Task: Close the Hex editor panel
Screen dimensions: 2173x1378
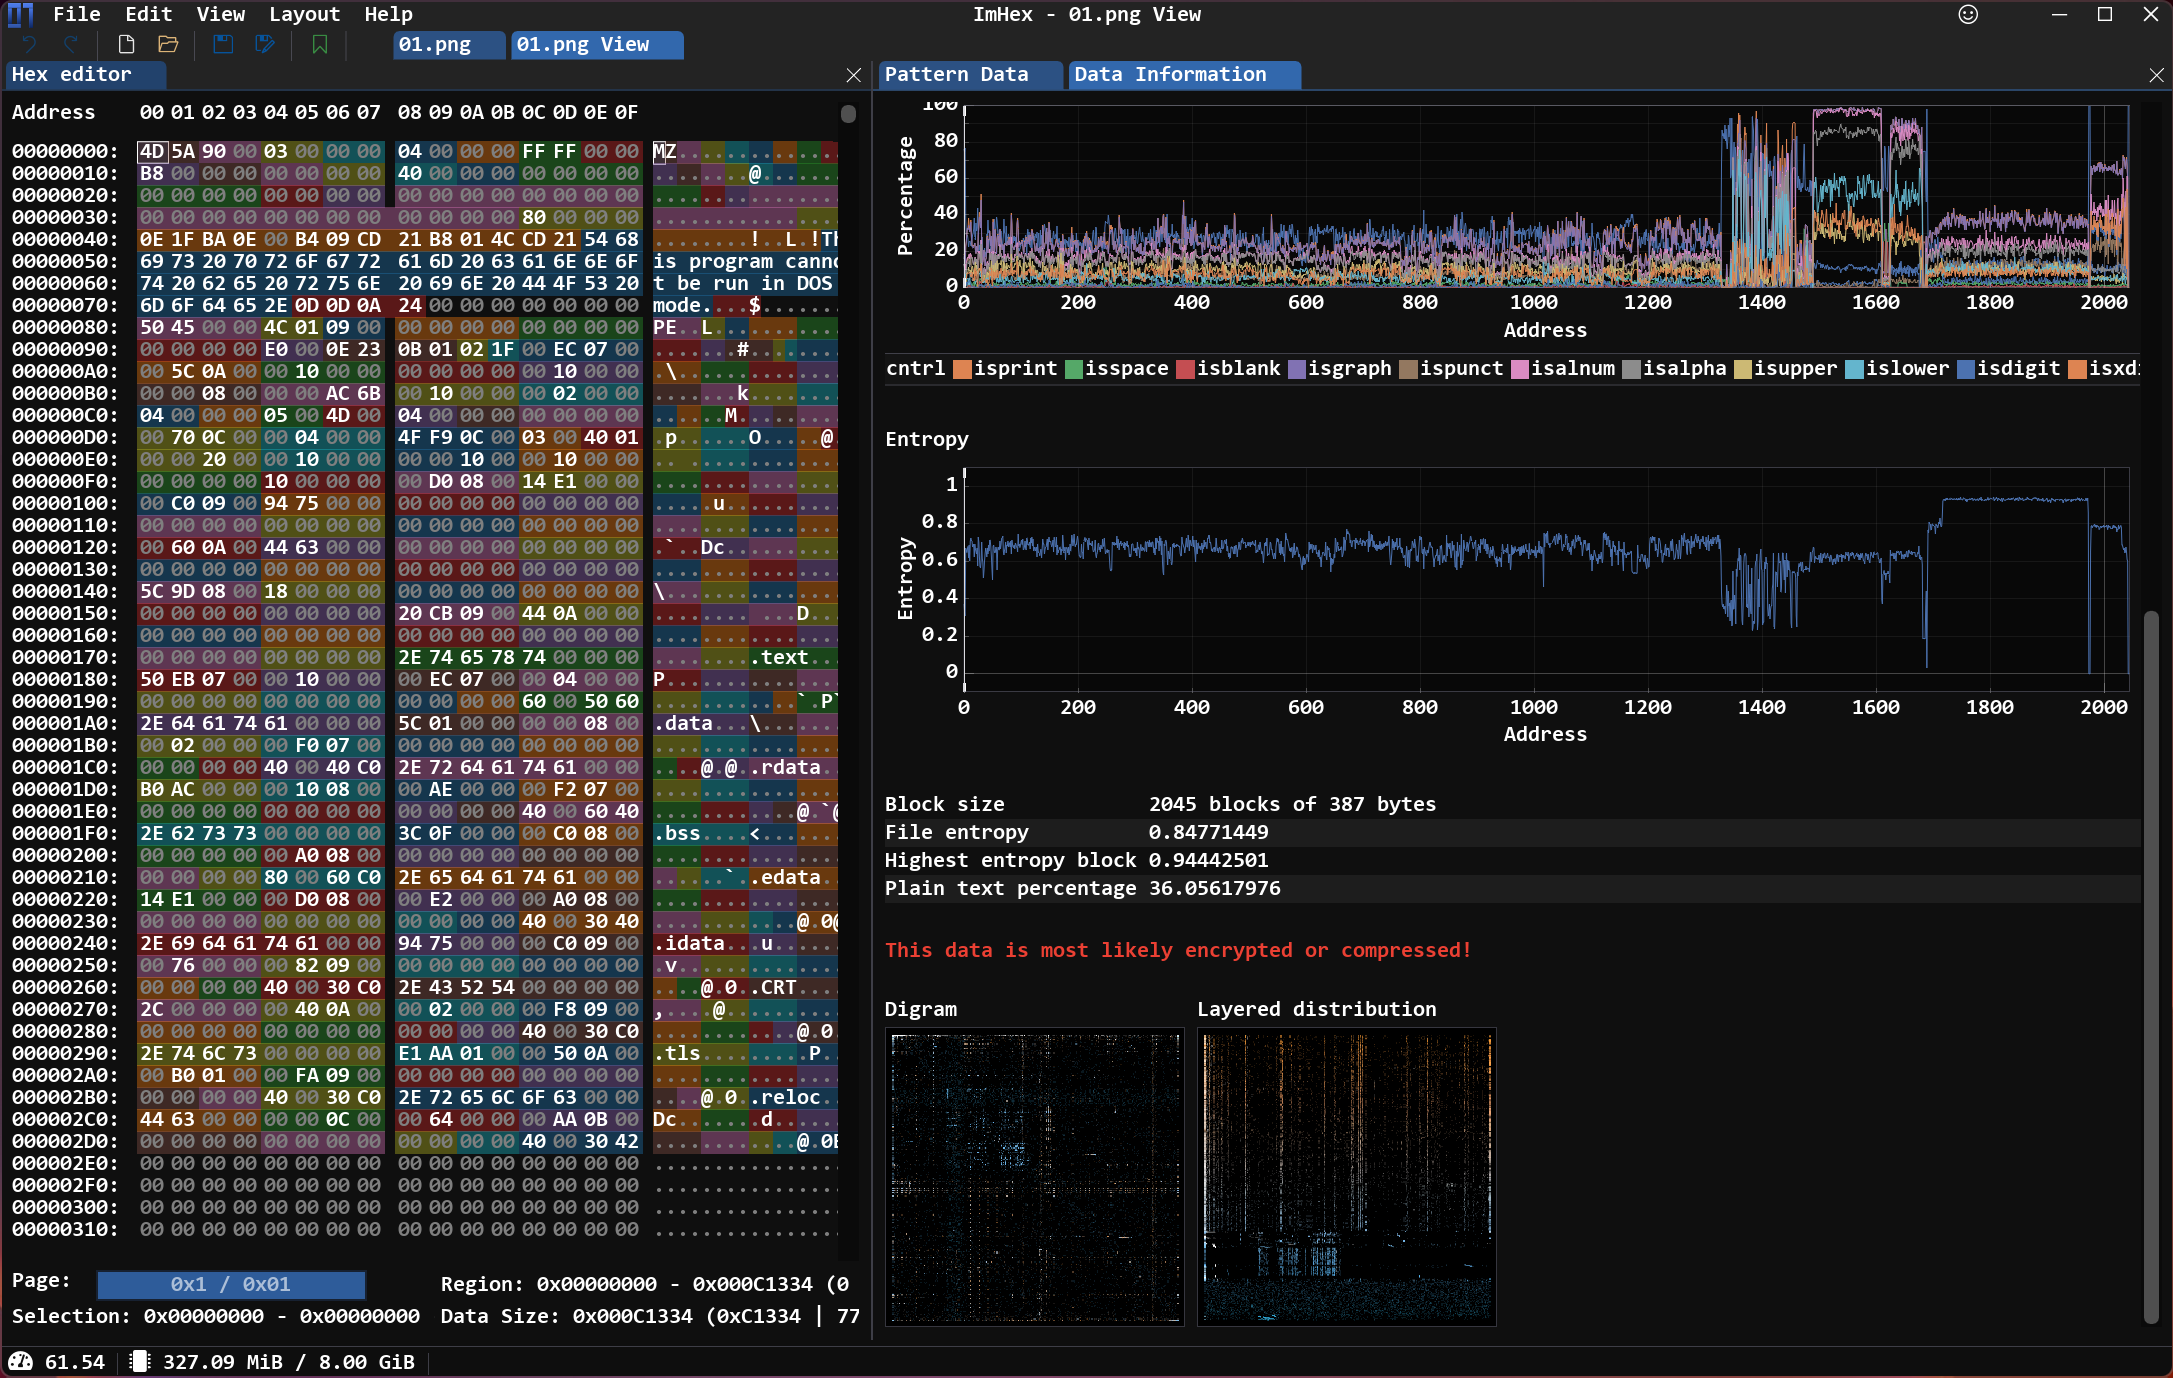Action: (x=853, y=75)
